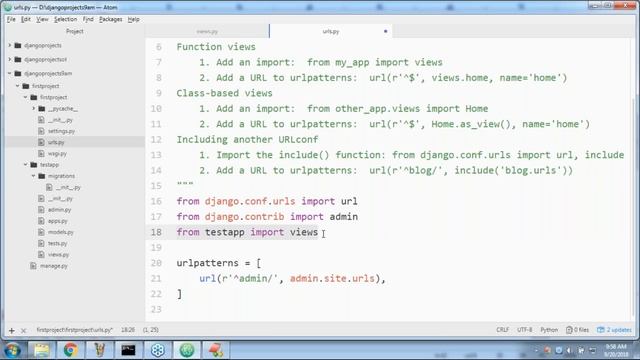Image resolution: width=640 pixels, height=360 pixels.
Task: Open the Help menu
Action: pos(133,19)
